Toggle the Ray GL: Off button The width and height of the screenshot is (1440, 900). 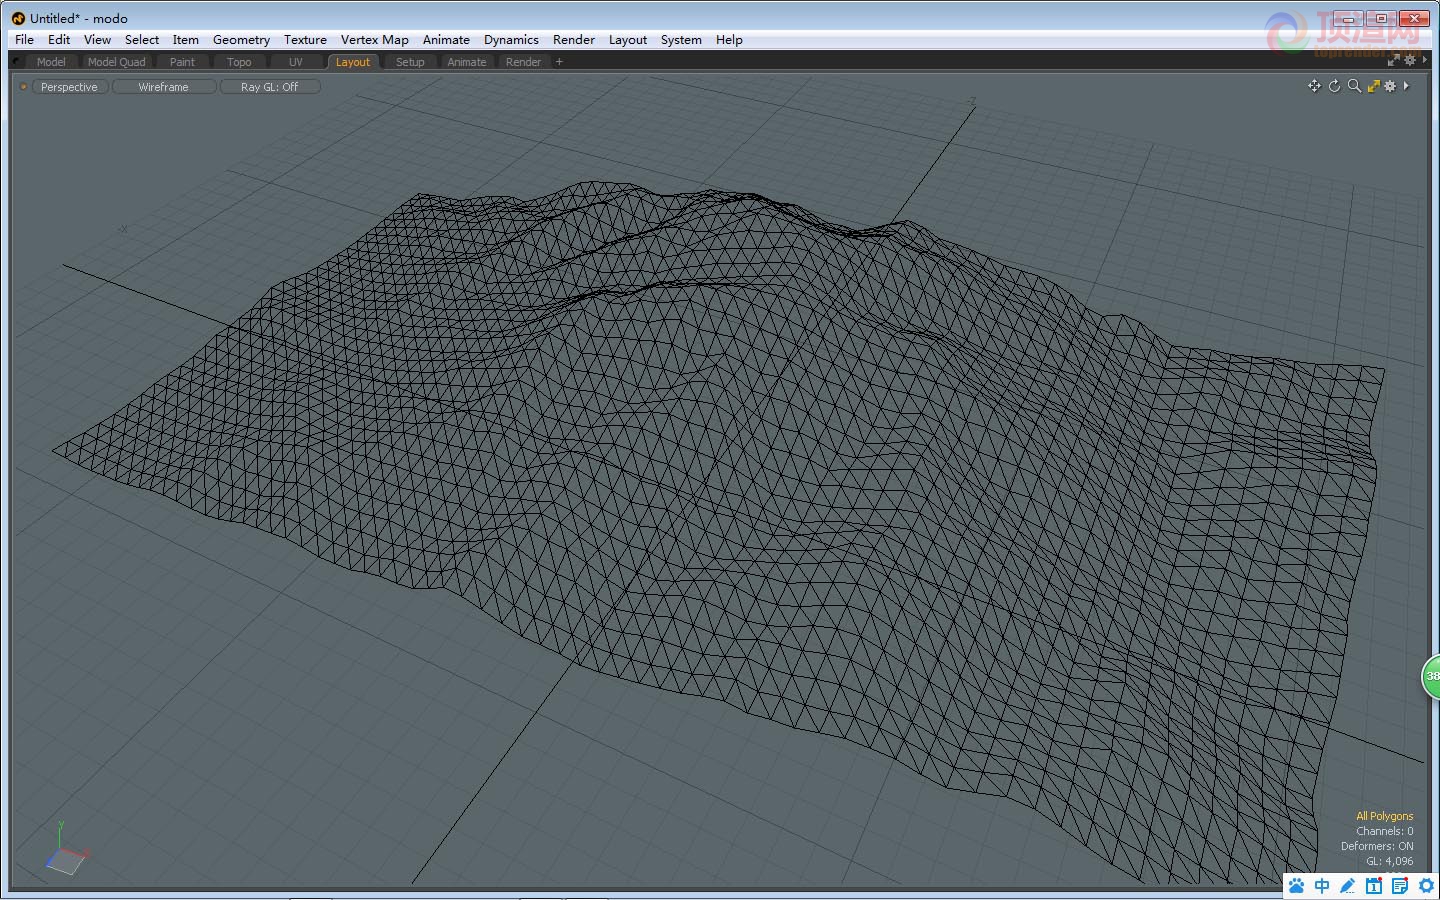click(269, 87)
